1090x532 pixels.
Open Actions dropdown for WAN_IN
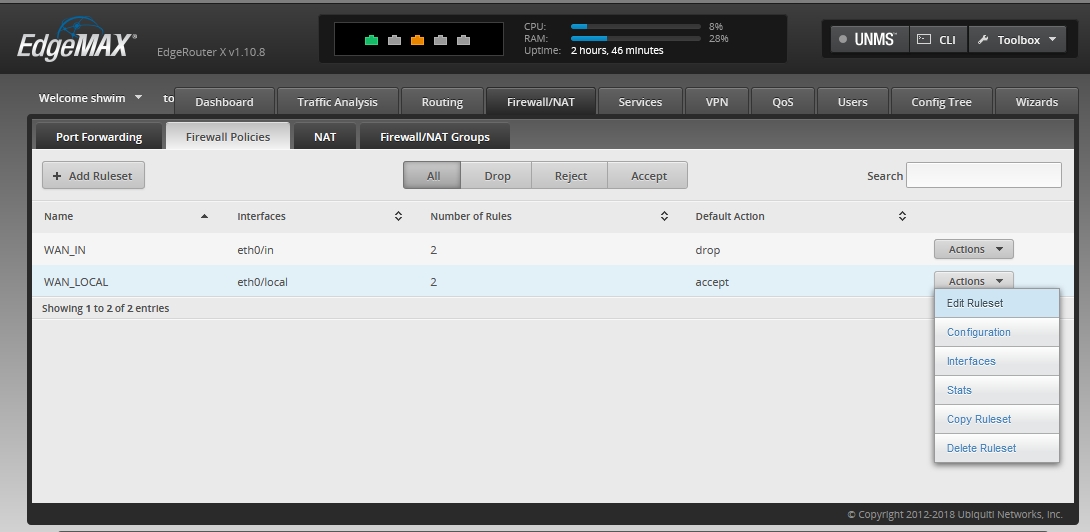[973, 249]
